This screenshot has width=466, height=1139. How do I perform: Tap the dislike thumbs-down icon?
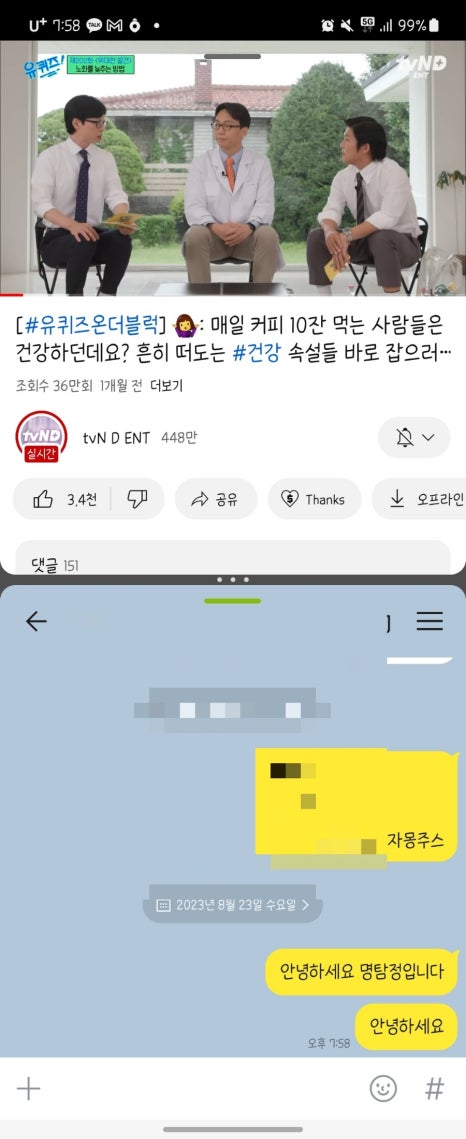pos(137,499)
